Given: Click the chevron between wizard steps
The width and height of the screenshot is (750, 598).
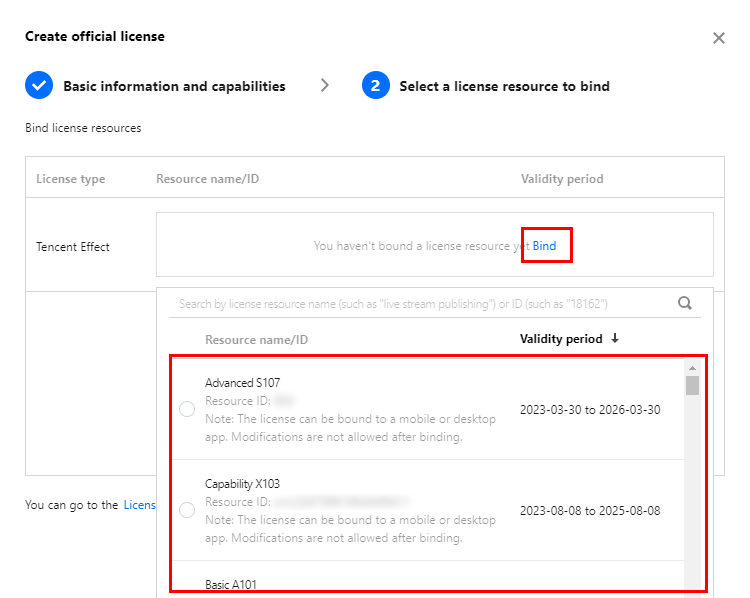Looking at the screenshot, I should tap(325, 85).
